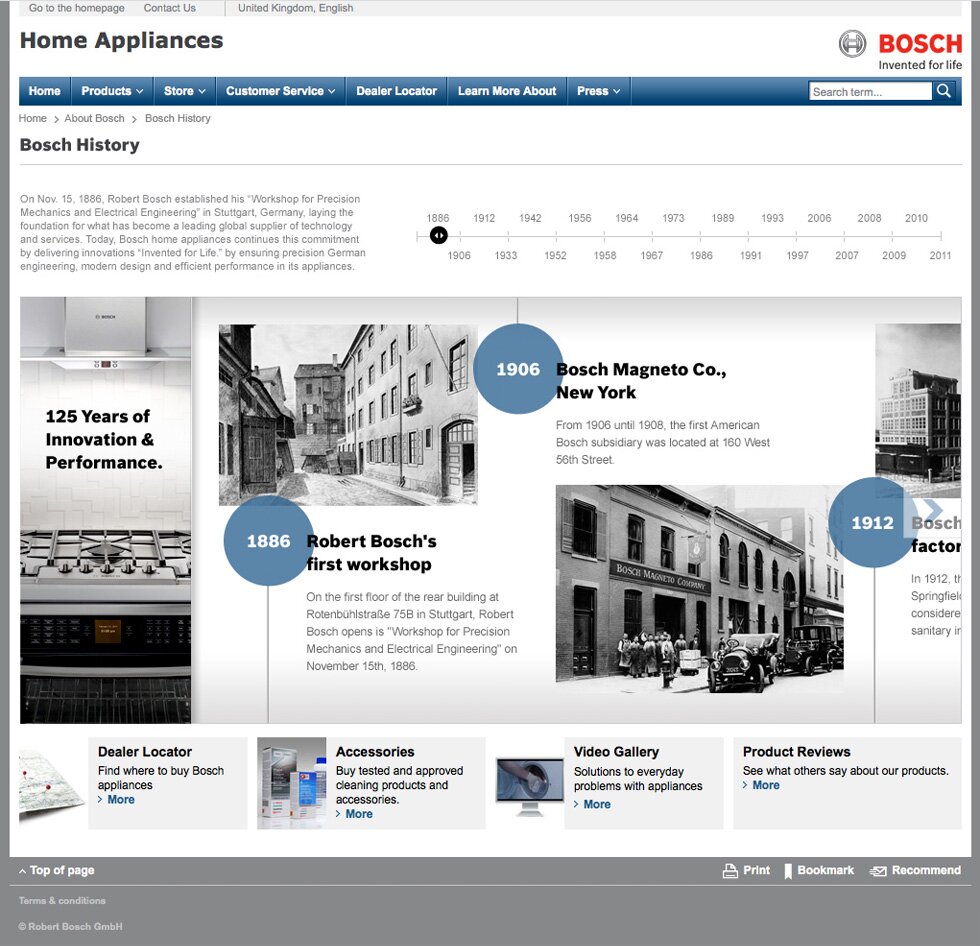Screen dimensions: 980x946
Task: Open Dealer Locator in navigation bar
Action: coord(396,91)
